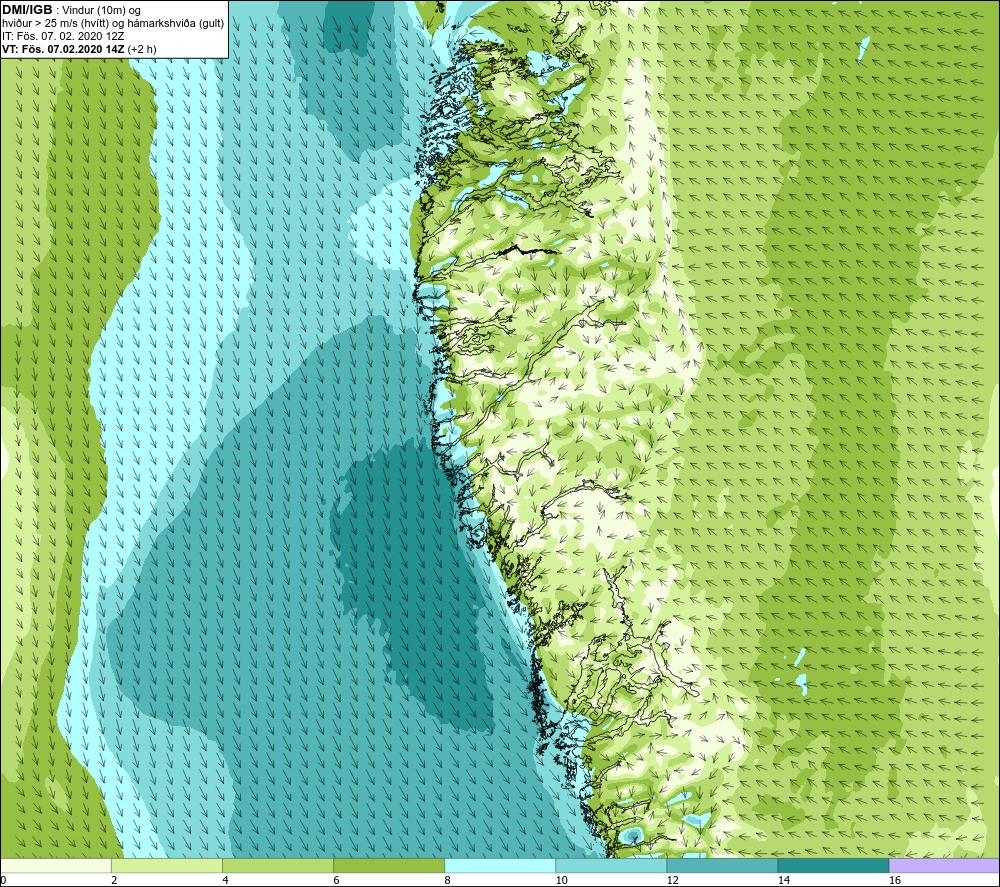Click the legend tick label '6'
Image resolution: width=1000 pixels, height=887 pixels.
point(336,880)
